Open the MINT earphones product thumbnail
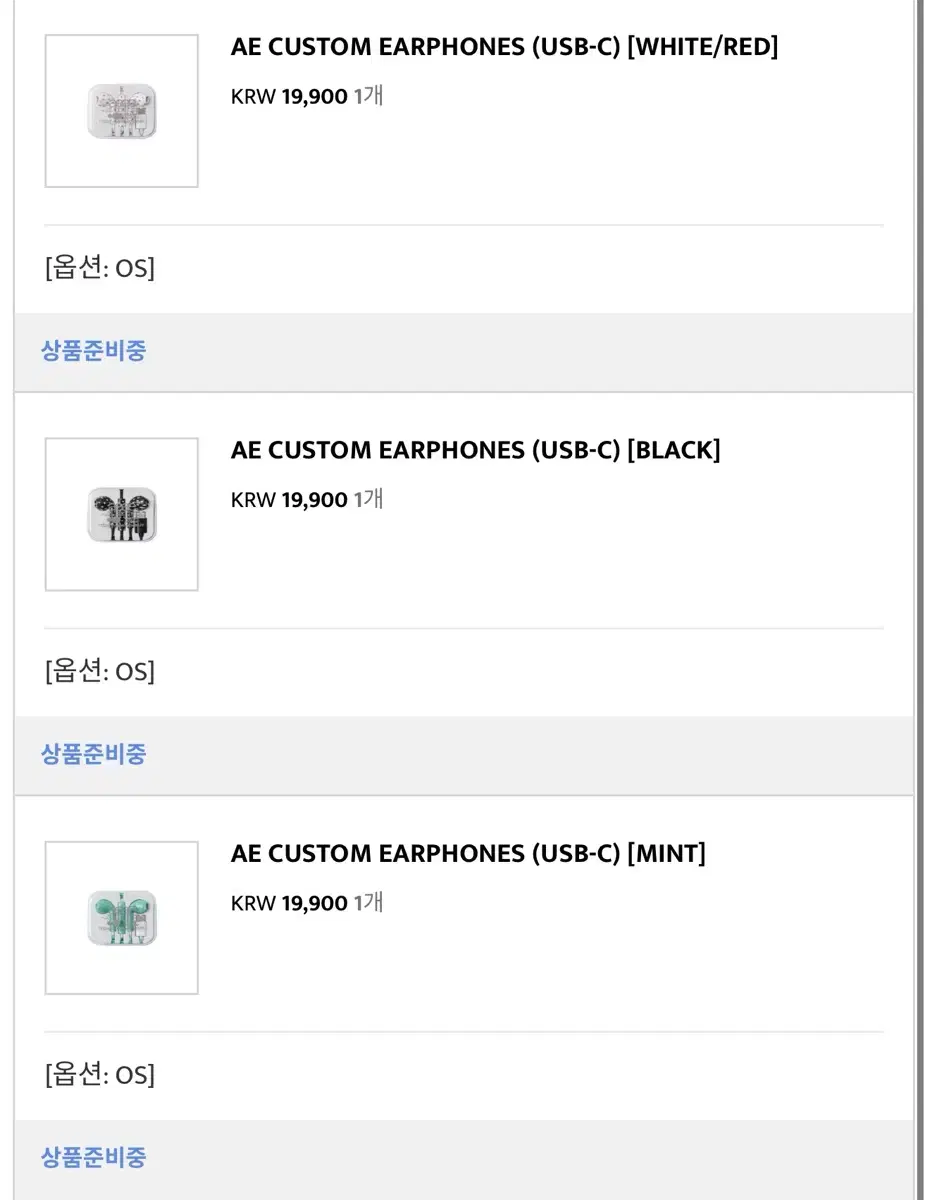Viewport: 930px width, 1200px height. point(121,917)
